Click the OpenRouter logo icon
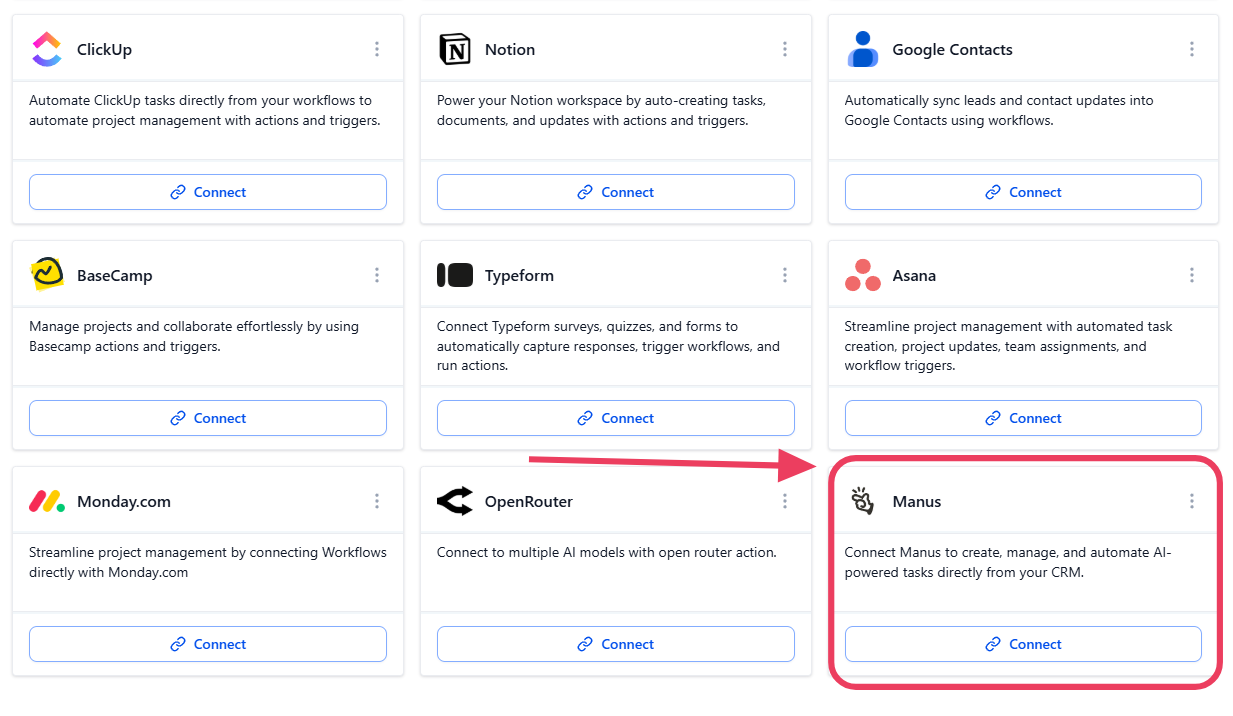This screenshot has width=1233, height=716. pyautogui.click(x=455, y=501)
